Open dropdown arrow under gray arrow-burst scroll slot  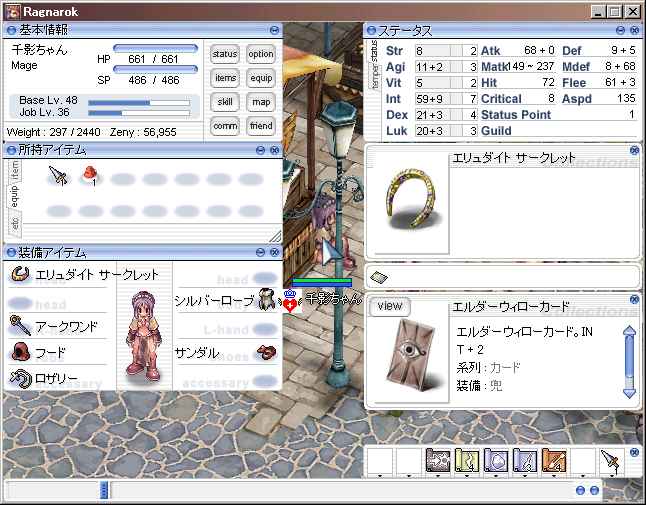click(438, 475)
